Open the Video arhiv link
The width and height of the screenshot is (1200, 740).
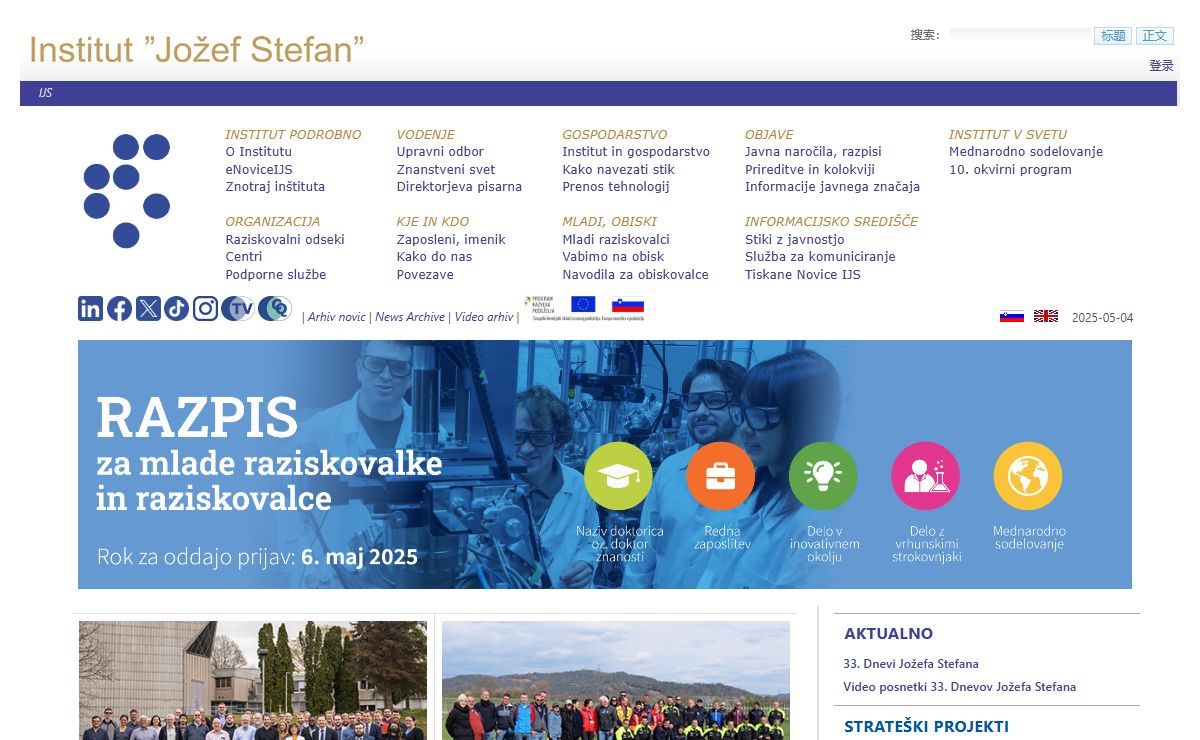point(484,317)
